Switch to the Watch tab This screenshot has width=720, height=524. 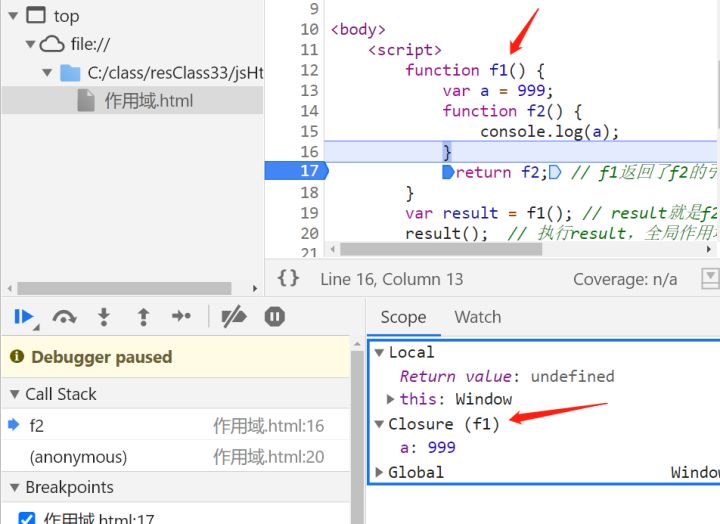[478, 317]
